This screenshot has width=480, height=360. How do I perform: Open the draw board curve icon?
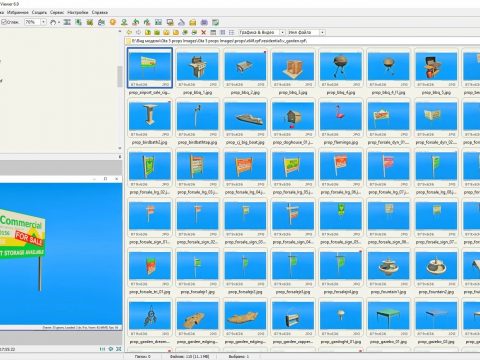click(181, 22)
